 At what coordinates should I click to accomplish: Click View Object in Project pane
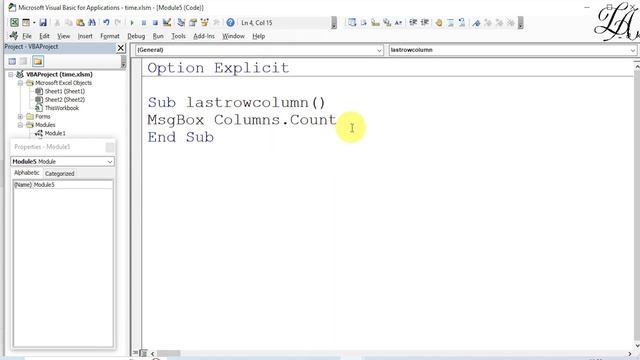24,61
